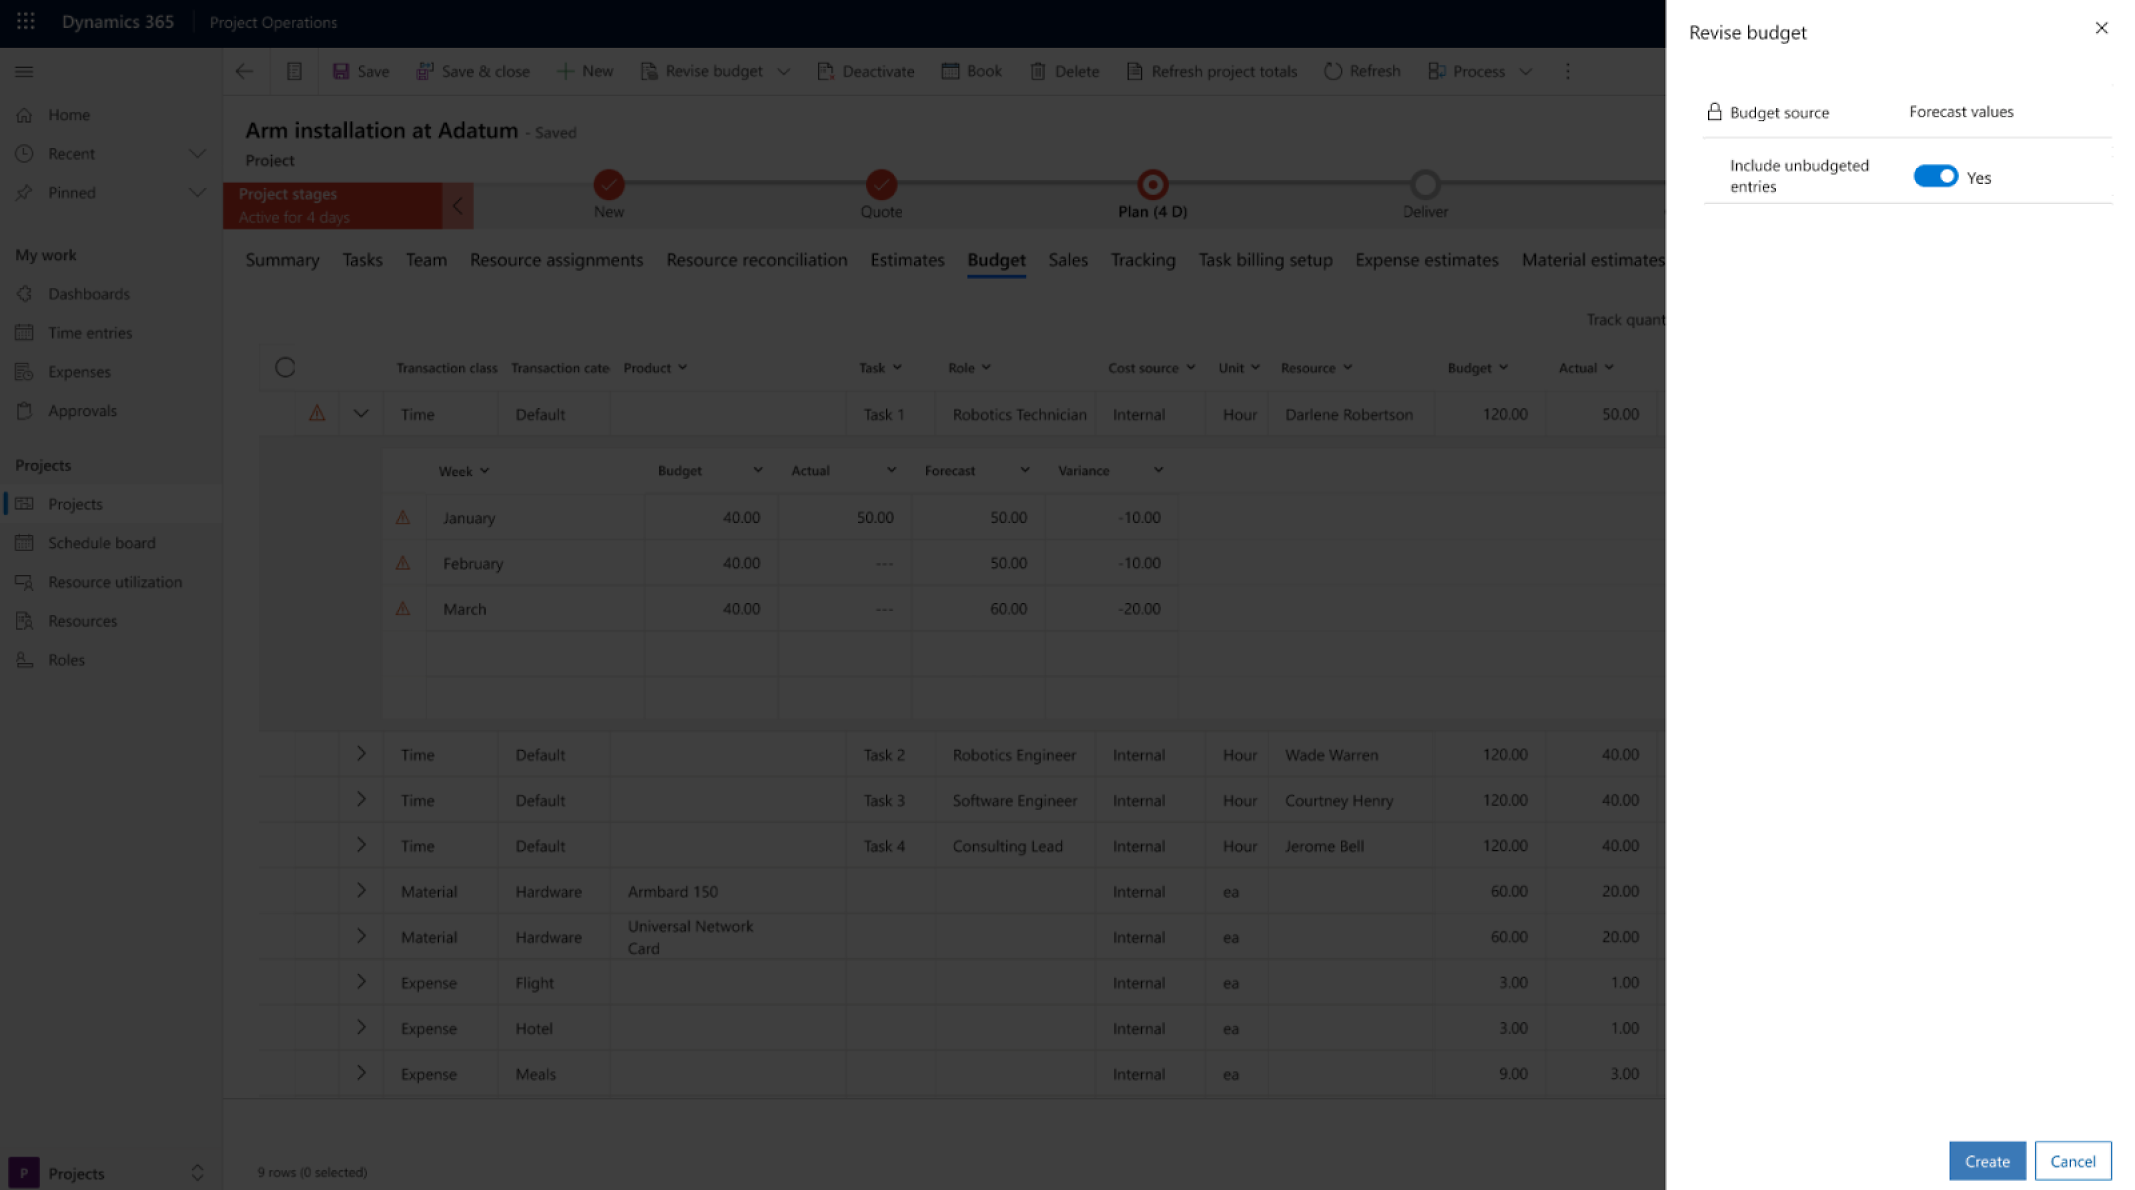
Task: Click Refresh project totals
Action: click(x=1212, y=71)
